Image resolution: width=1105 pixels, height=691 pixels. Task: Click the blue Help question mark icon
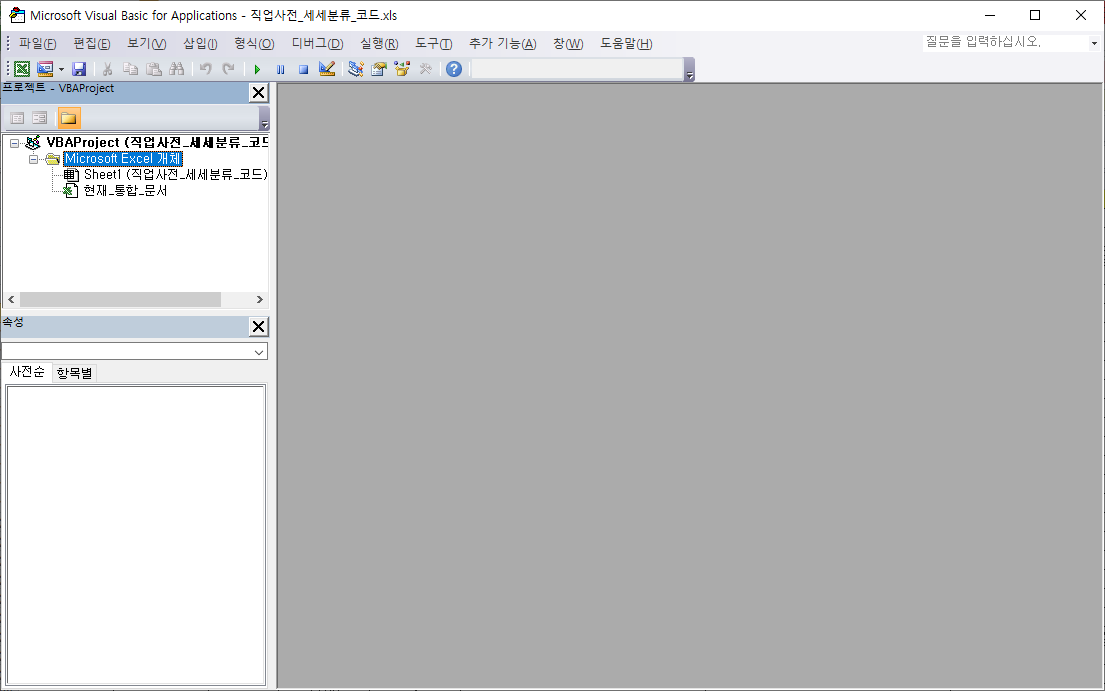coord(454,69)
